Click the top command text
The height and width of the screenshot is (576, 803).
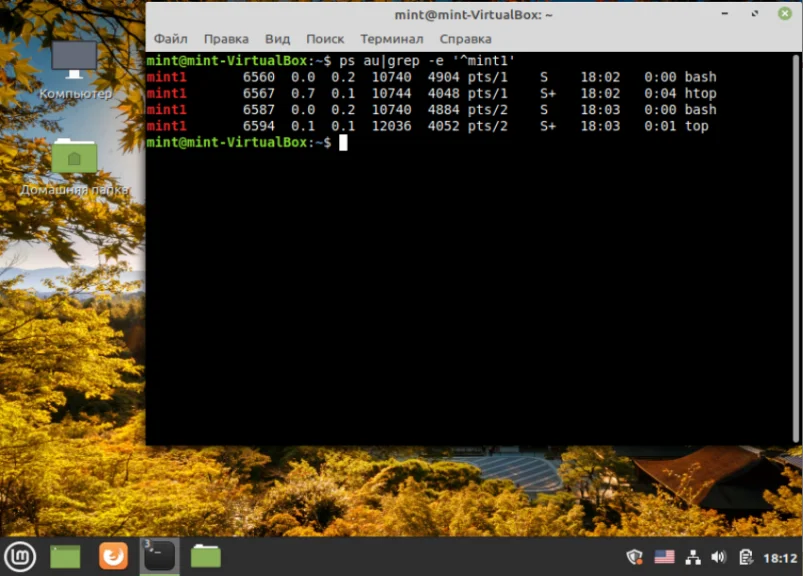click(x=696, y=126)
